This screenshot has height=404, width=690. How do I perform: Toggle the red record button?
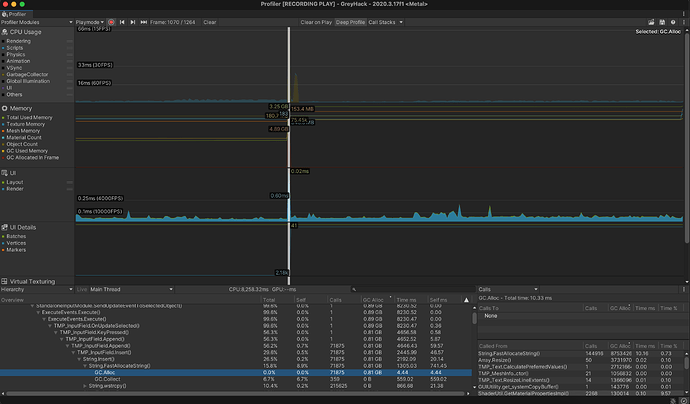111,21
